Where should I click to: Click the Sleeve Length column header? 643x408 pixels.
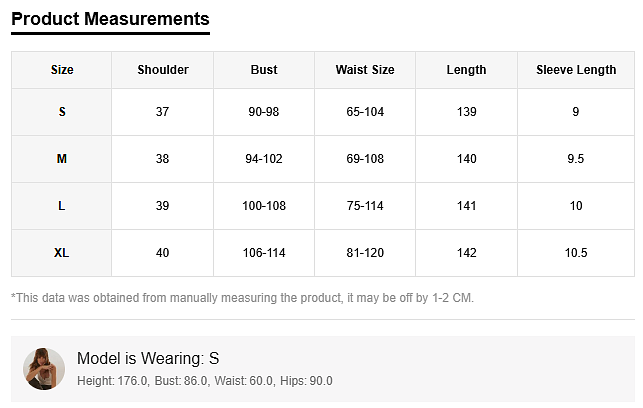[x=576, y=70]
